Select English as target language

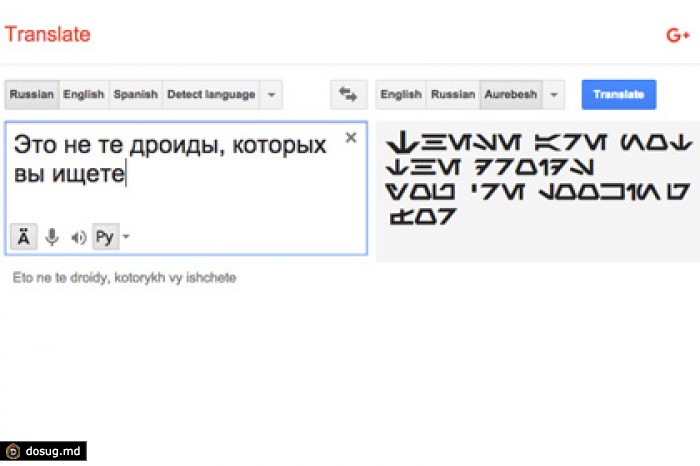click(x=401, y=95)
